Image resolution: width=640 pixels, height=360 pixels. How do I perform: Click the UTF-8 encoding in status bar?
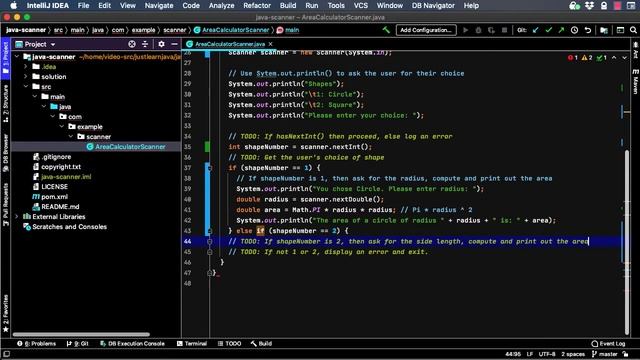tap(547, 354)
